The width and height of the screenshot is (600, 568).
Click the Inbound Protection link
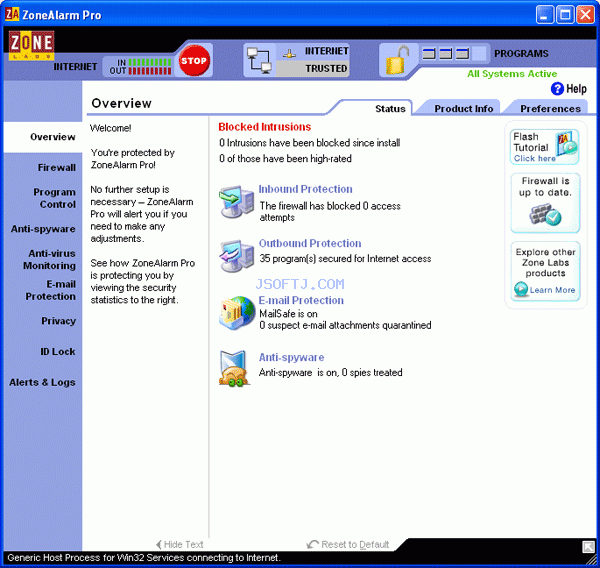[305, 189]
